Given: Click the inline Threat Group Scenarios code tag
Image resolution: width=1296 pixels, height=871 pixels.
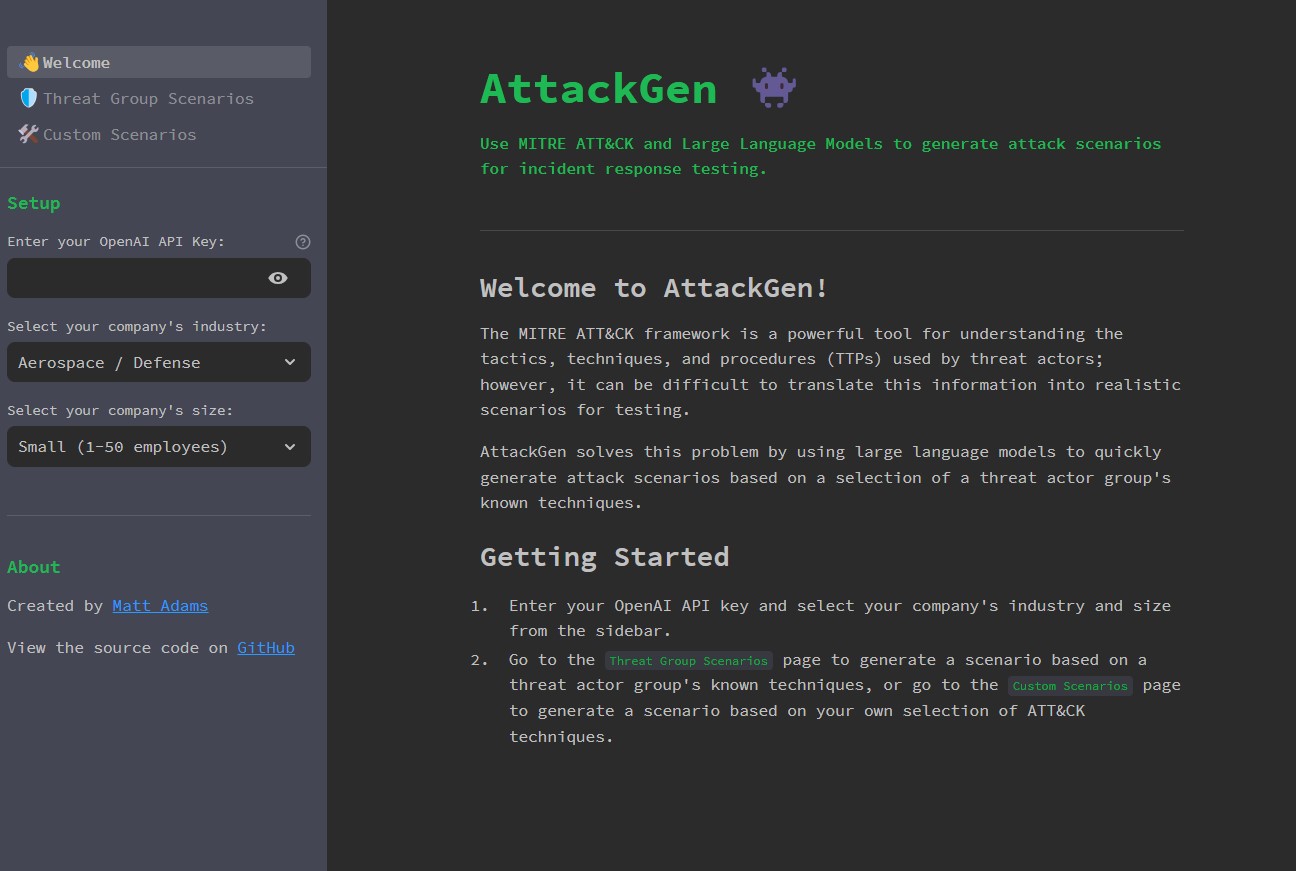Looking at the screenshot, I should (x=688, y=660).
